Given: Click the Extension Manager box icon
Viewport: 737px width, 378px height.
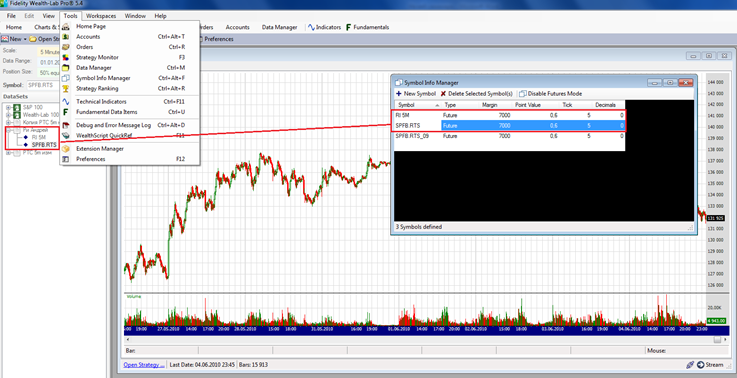Looking at the screenshot, I should pyautogui.click(x=66, y=149).
